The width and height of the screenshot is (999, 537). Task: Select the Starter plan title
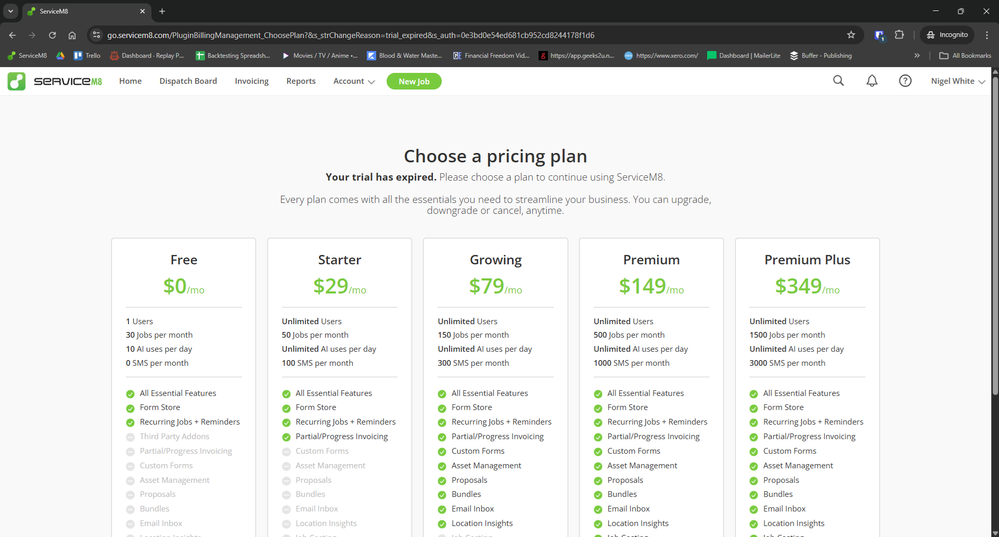click(340, 260)
